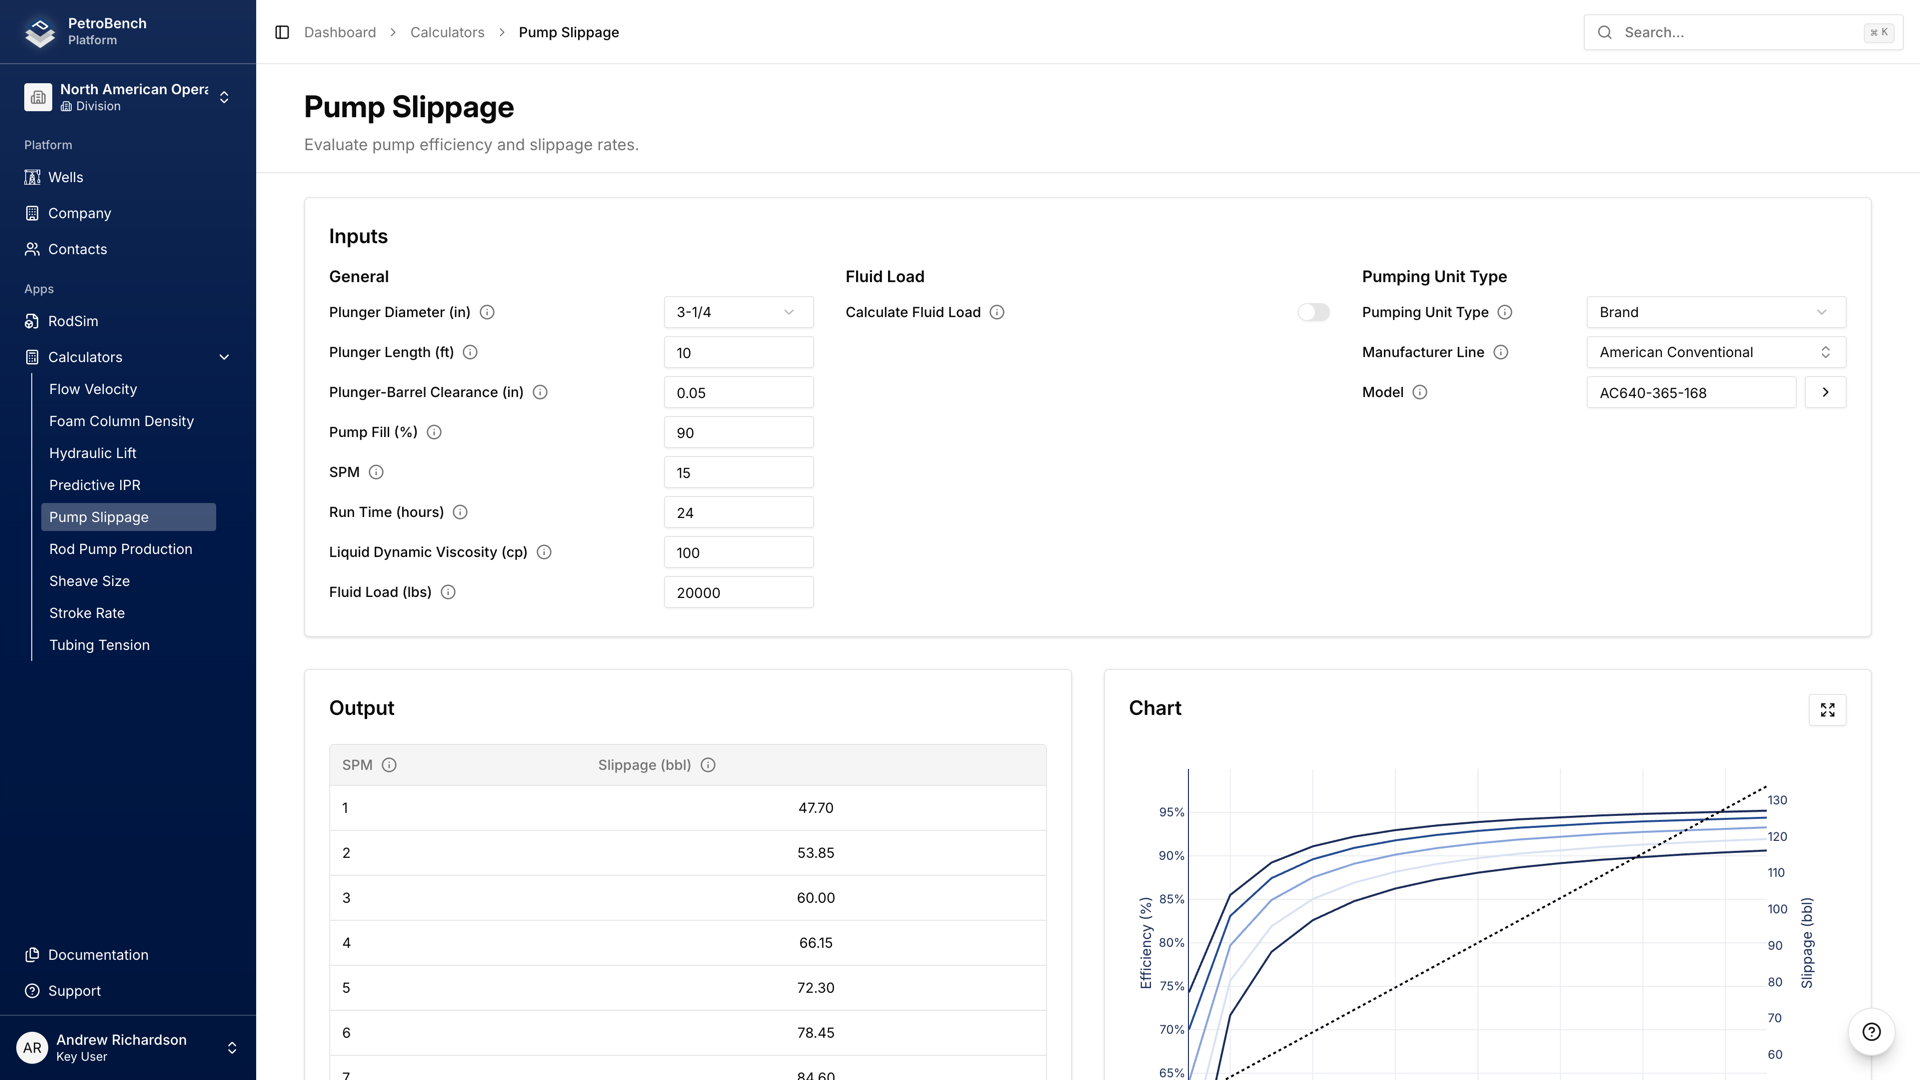This screenshot has height=1080, width=1920.
Task: Click the PetroBench logo
Action: [40, 31]
